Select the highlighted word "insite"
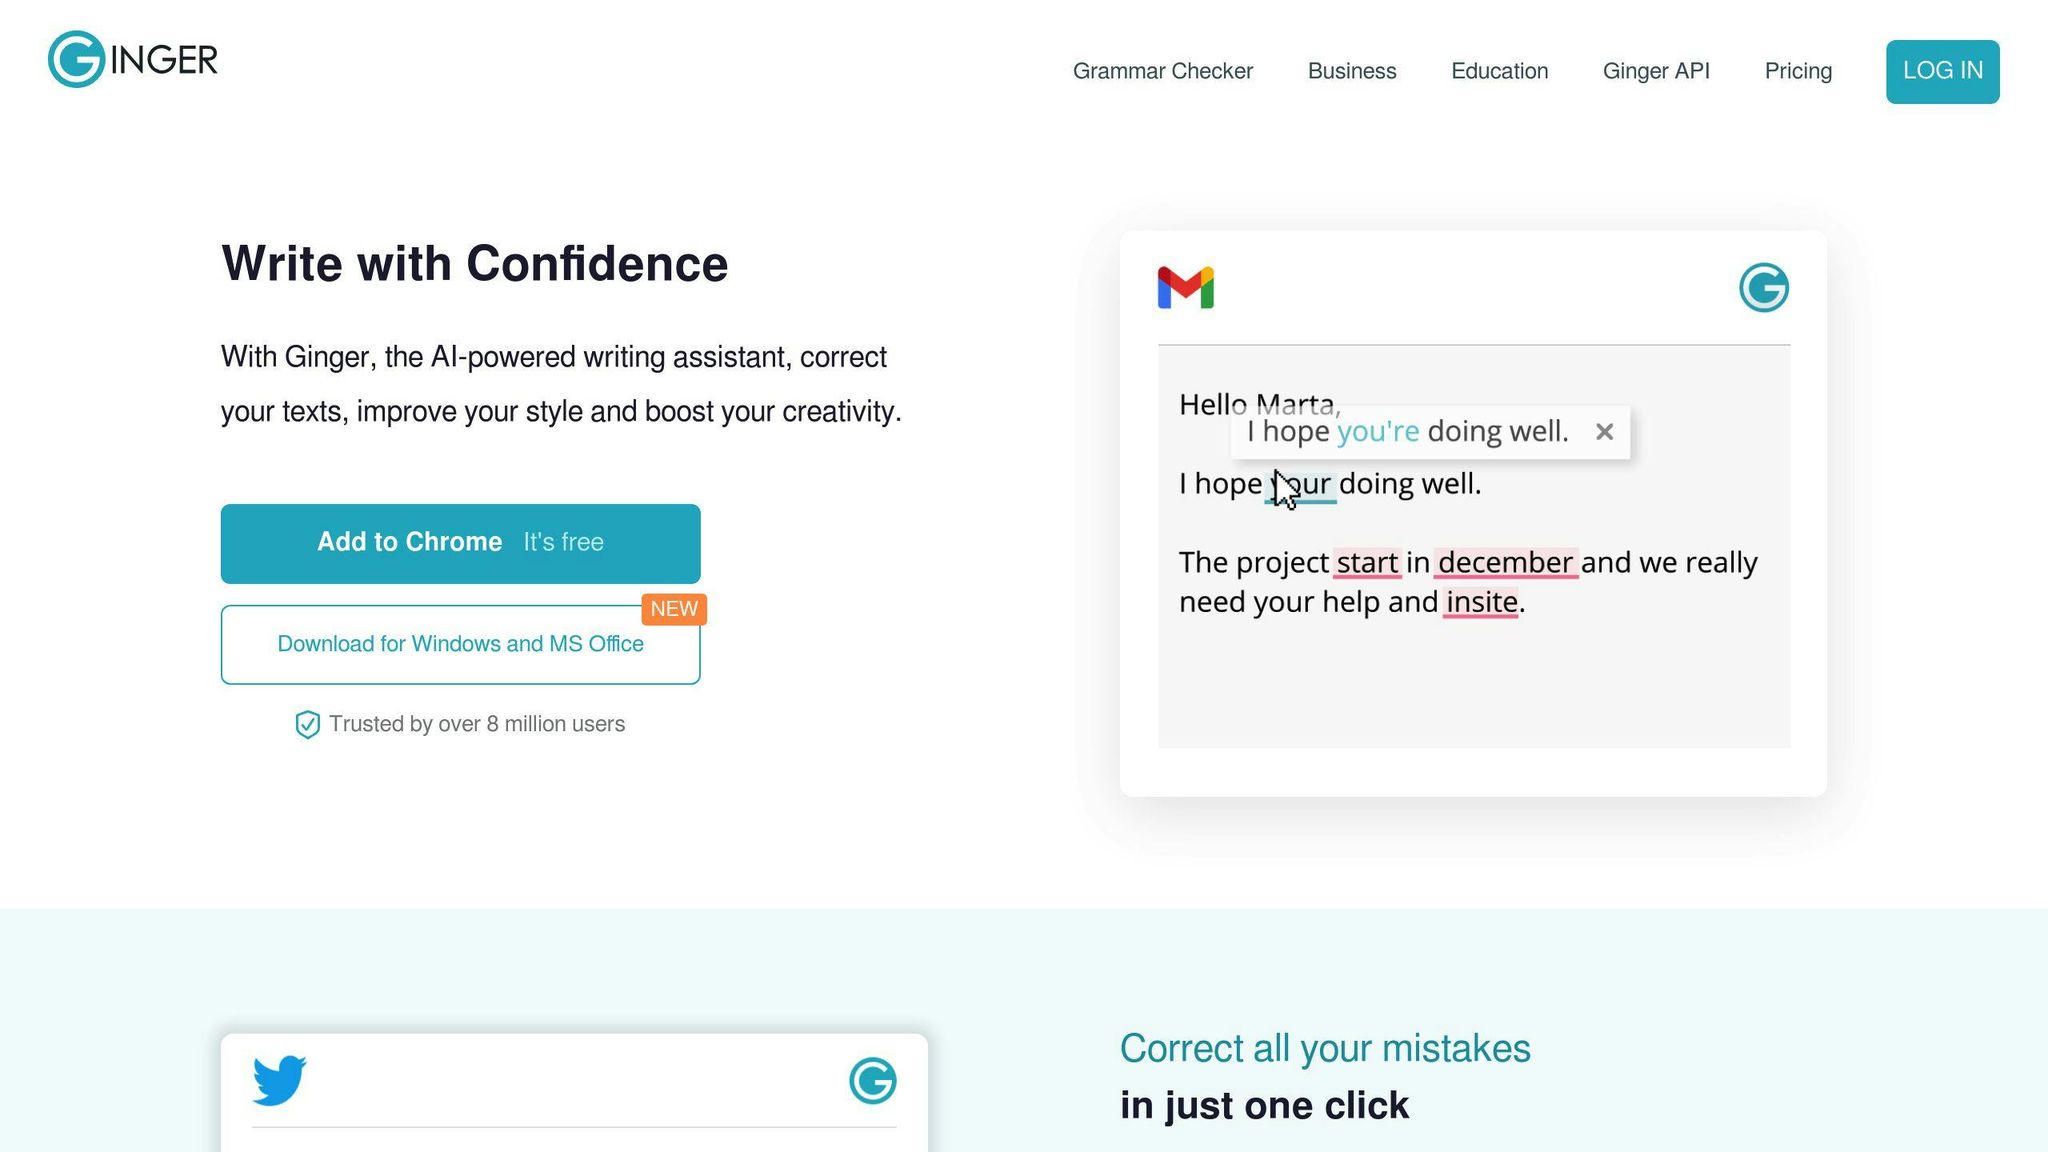Screen dimensions: 2048x1152 [x=1481, y=602]
